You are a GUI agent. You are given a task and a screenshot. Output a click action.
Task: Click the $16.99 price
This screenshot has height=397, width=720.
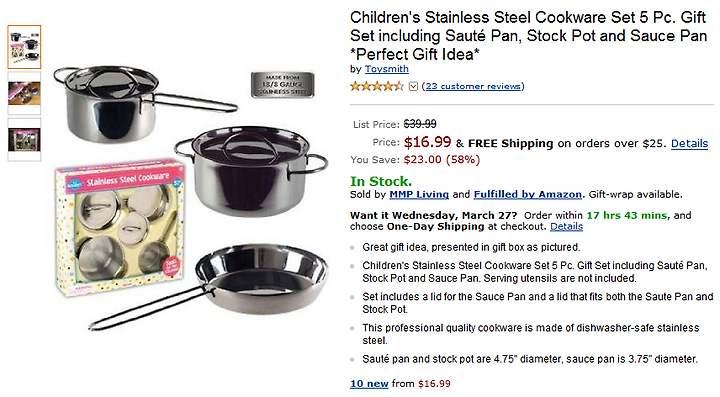[x=428, y=142]
